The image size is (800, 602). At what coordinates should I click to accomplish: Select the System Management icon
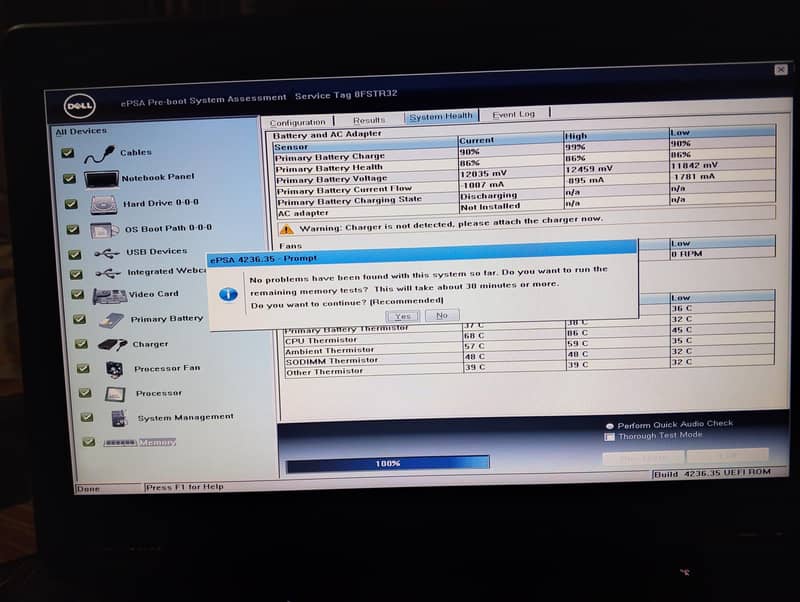119,418
